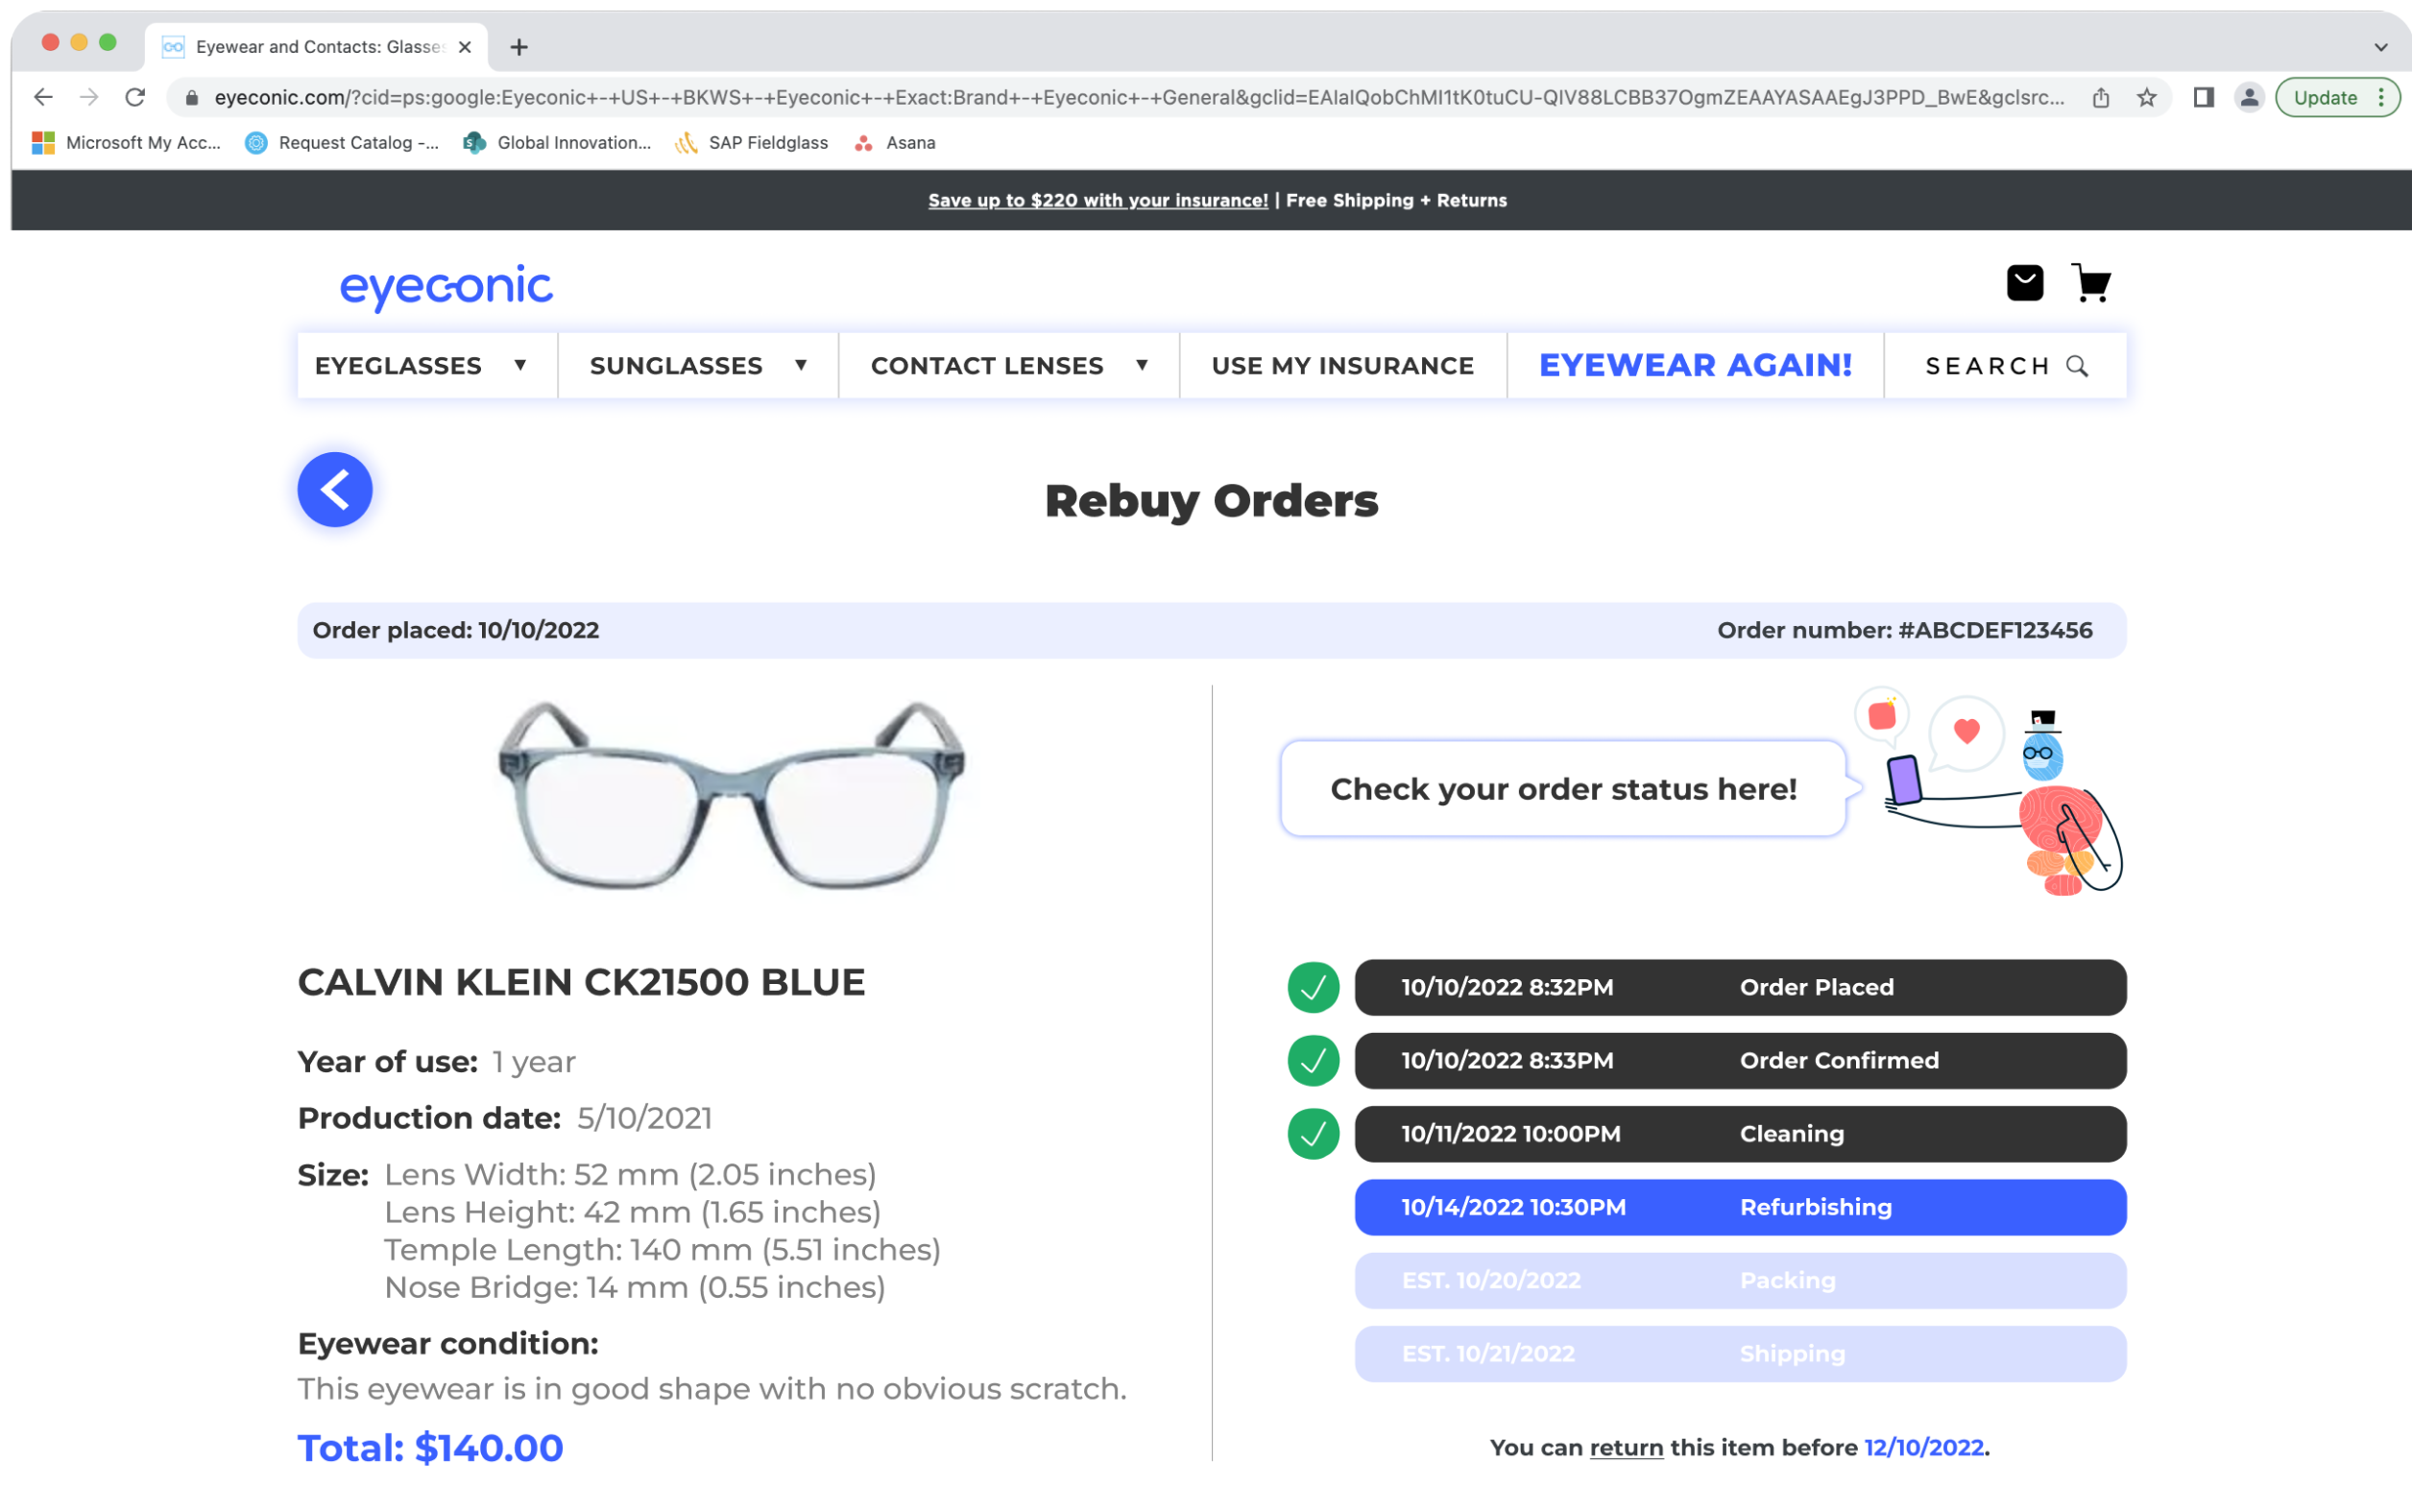Click the search magnifier icon

(x=2077, y=366)
